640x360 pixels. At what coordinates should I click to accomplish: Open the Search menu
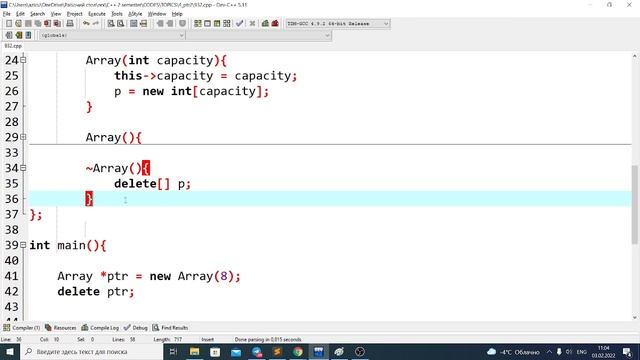pyautogui.click(x=37, y=14)
